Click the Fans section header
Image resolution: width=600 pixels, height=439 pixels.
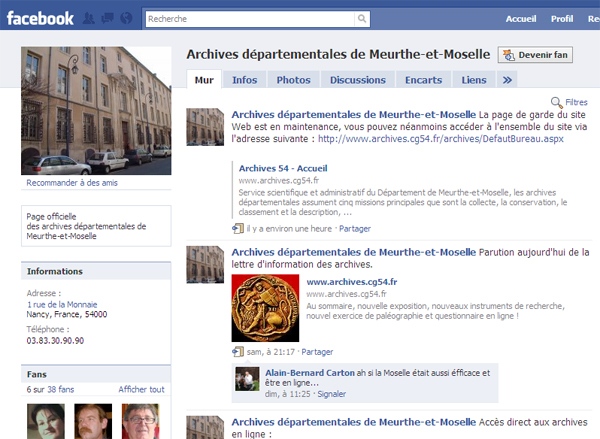pos(96,374)
